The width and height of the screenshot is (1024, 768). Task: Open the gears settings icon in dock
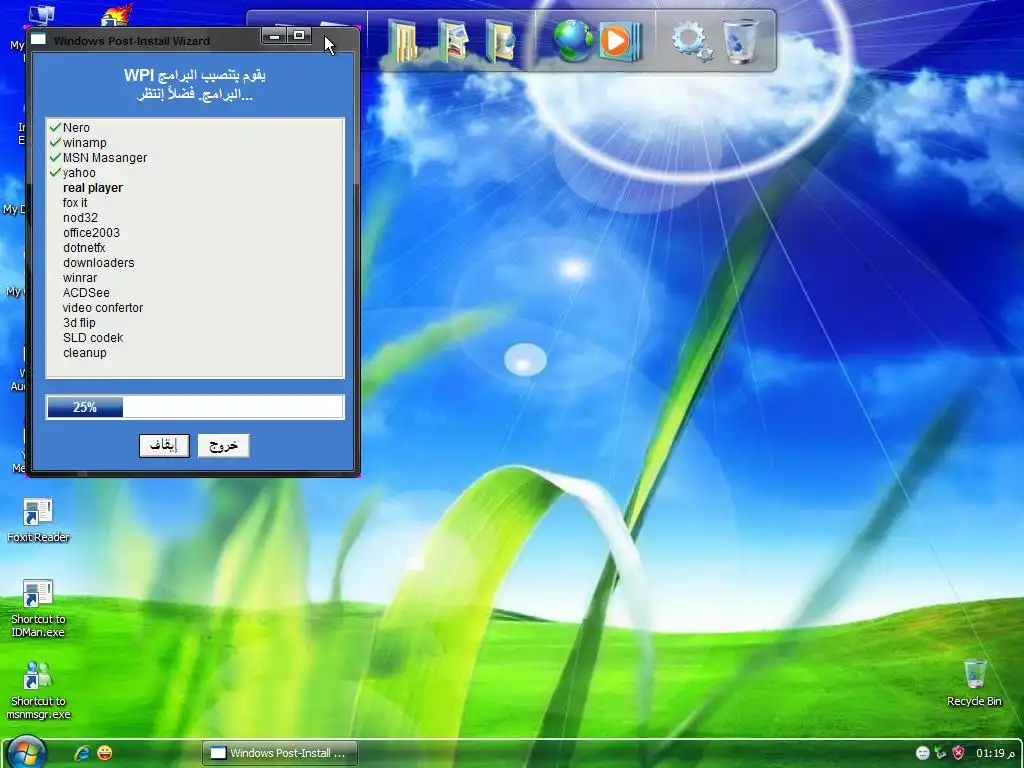pyautogui.click(x=692, y=41)
